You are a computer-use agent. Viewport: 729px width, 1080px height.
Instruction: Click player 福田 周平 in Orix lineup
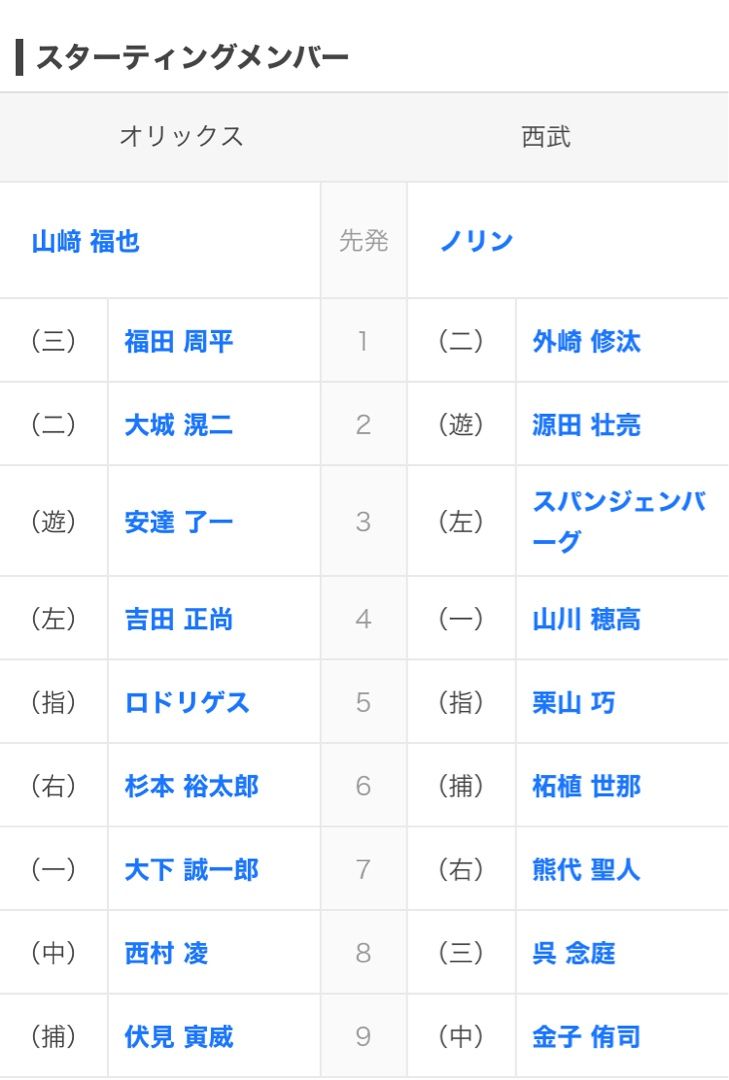pyautogui.click(x=178, y=341)
